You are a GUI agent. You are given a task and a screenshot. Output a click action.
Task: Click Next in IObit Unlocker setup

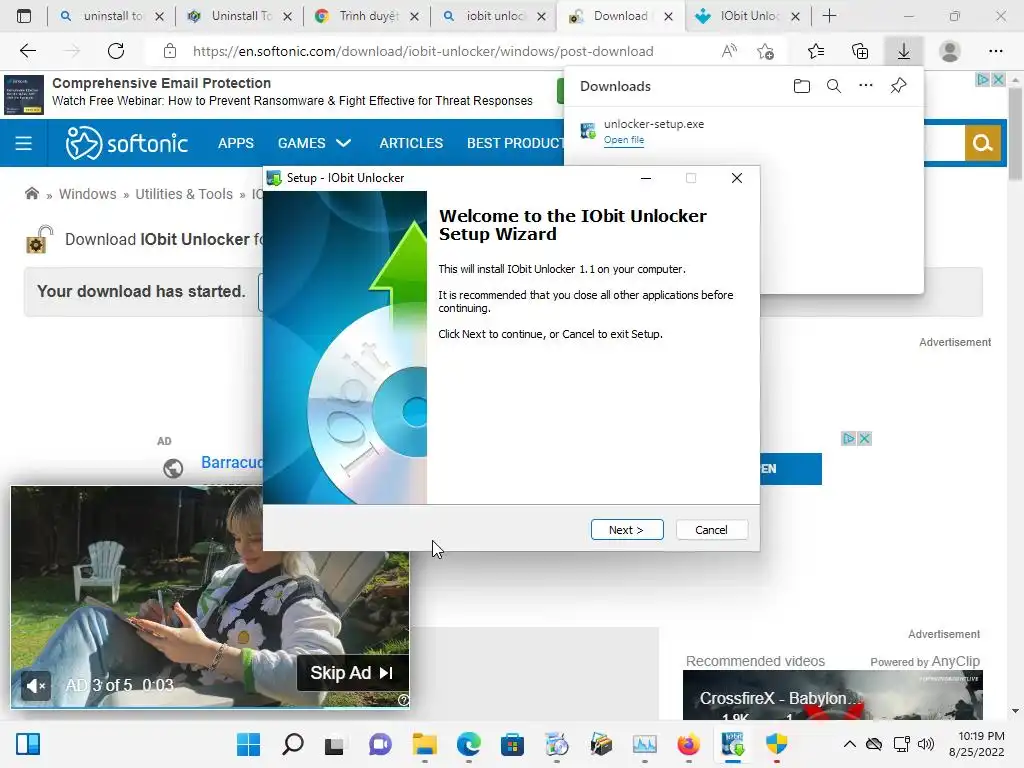coord(627,530)
